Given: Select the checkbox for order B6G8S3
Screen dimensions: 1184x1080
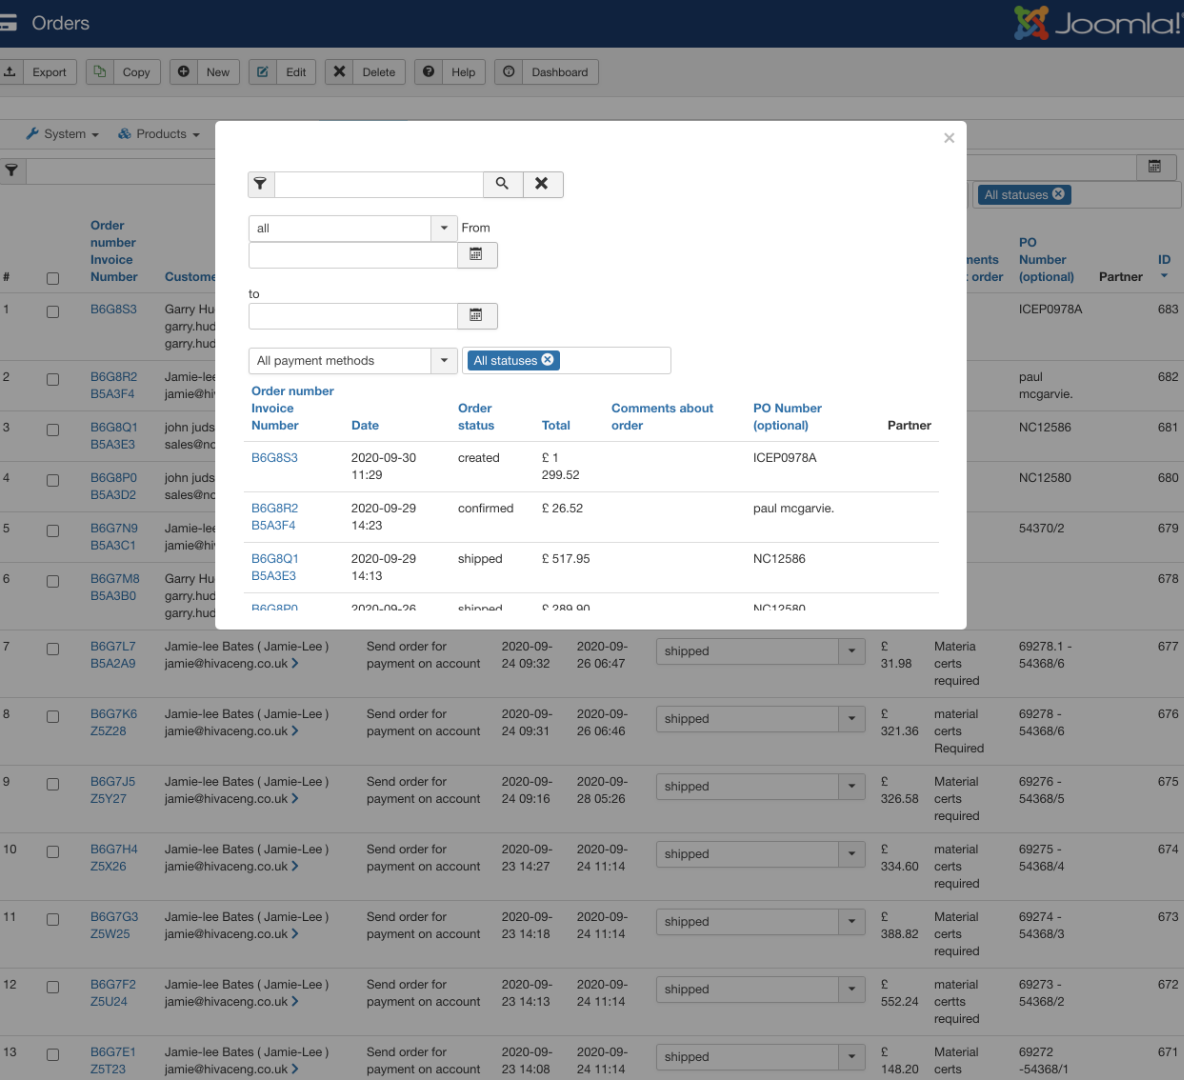Looking at the screenshot, I should tap(53, 312).
